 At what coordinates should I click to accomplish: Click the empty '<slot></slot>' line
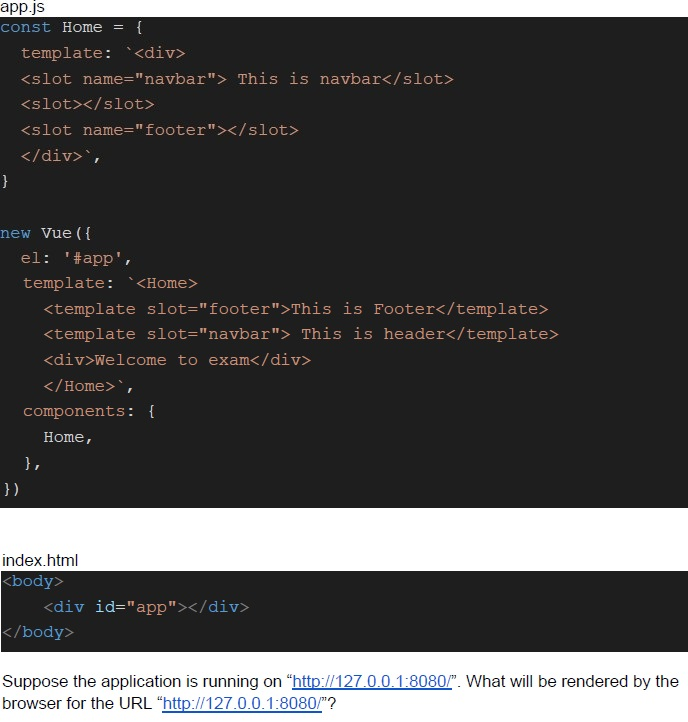[87, 105]
